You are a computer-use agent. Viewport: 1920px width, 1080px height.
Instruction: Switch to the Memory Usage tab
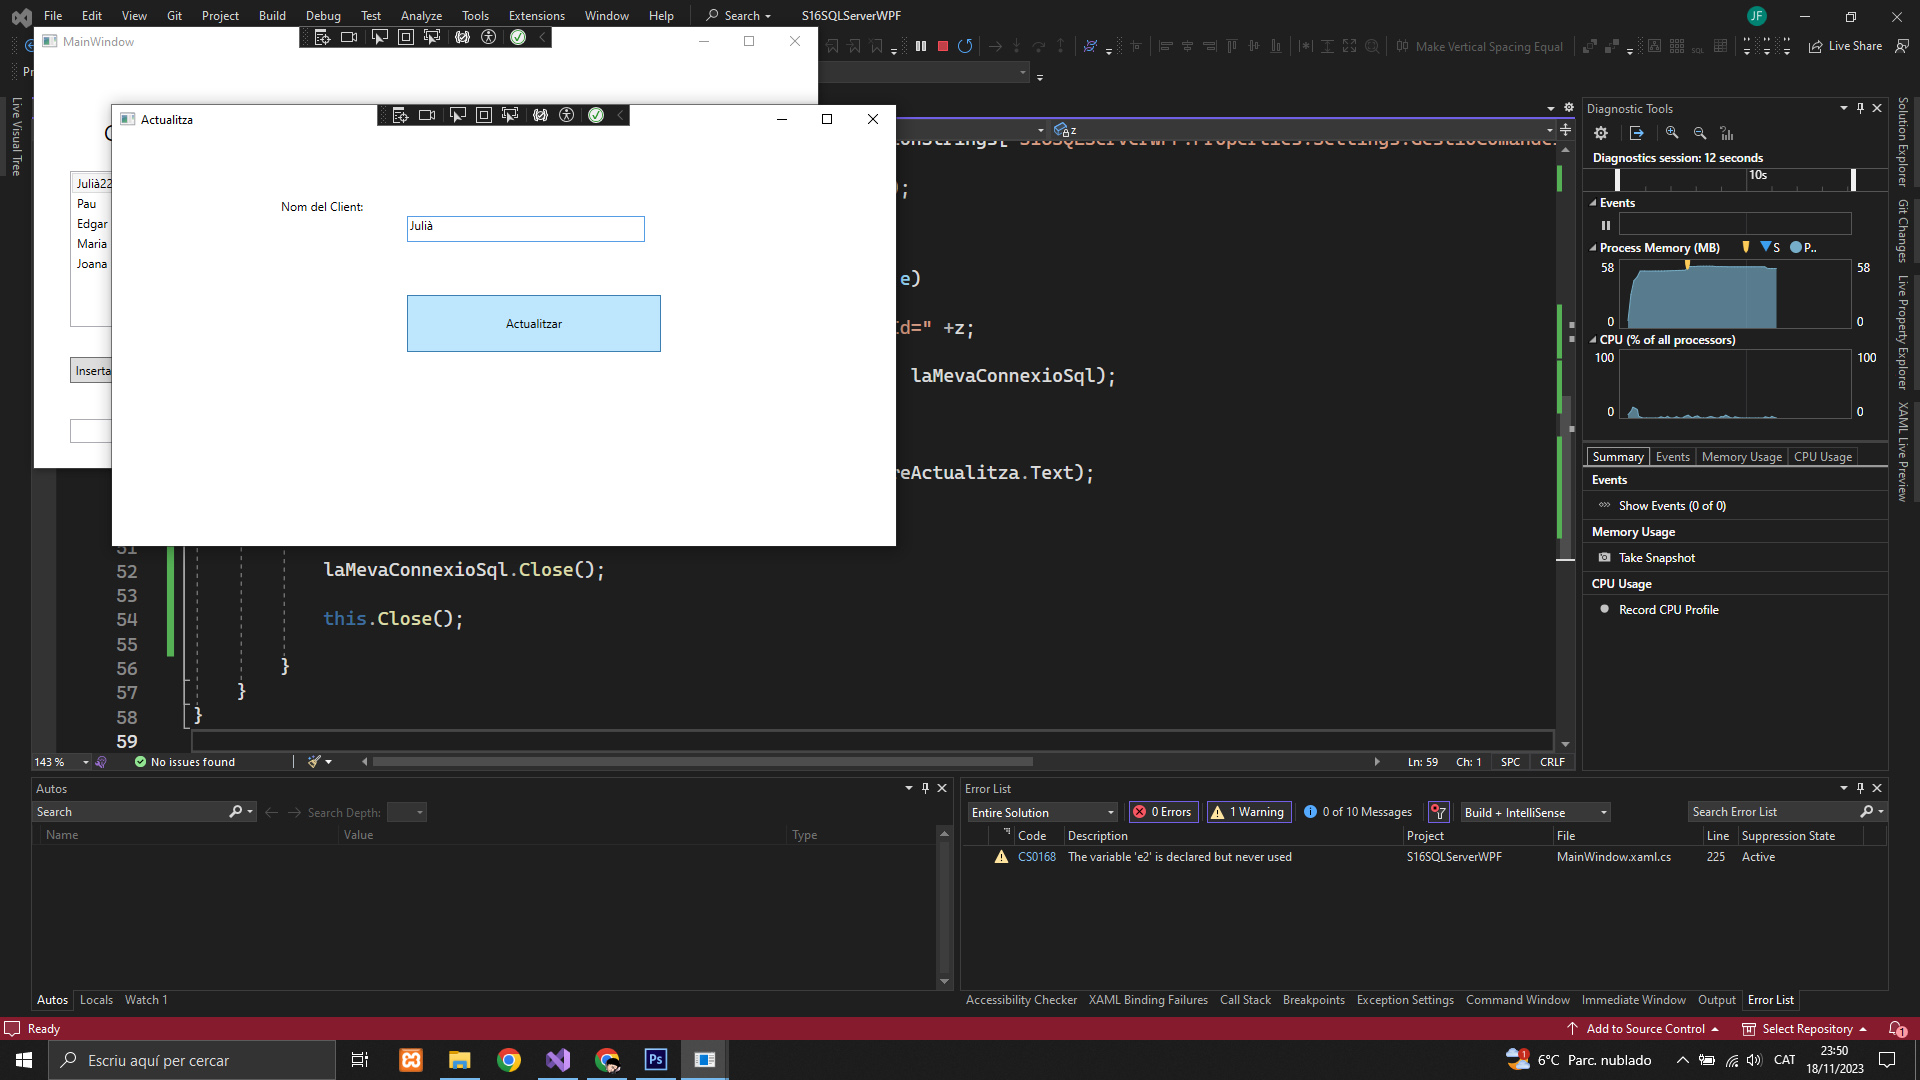(1741, 457)
